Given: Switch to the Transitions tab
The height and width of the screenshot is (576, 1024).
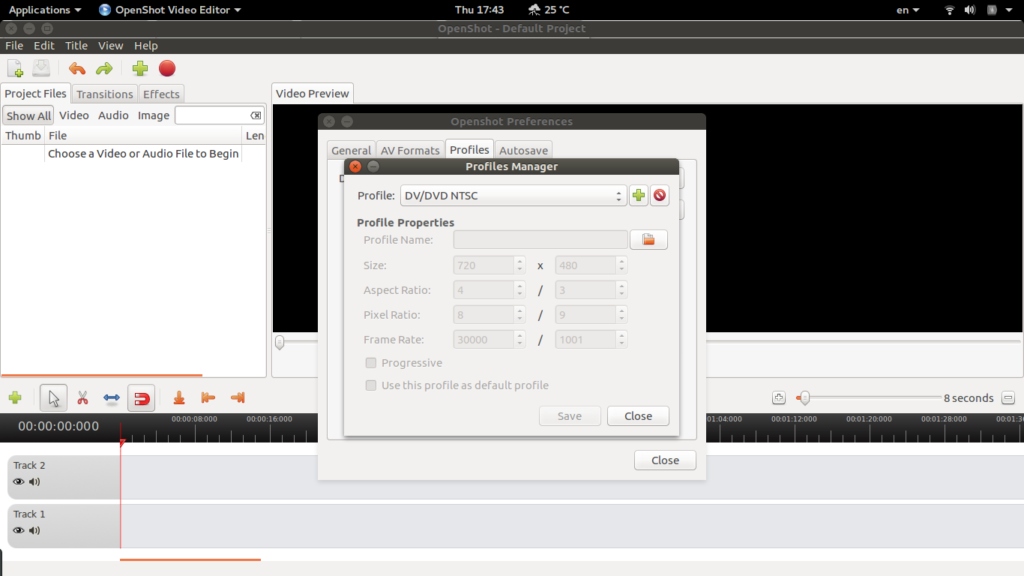Looking at the screenshot, I should tap(104, 94).
